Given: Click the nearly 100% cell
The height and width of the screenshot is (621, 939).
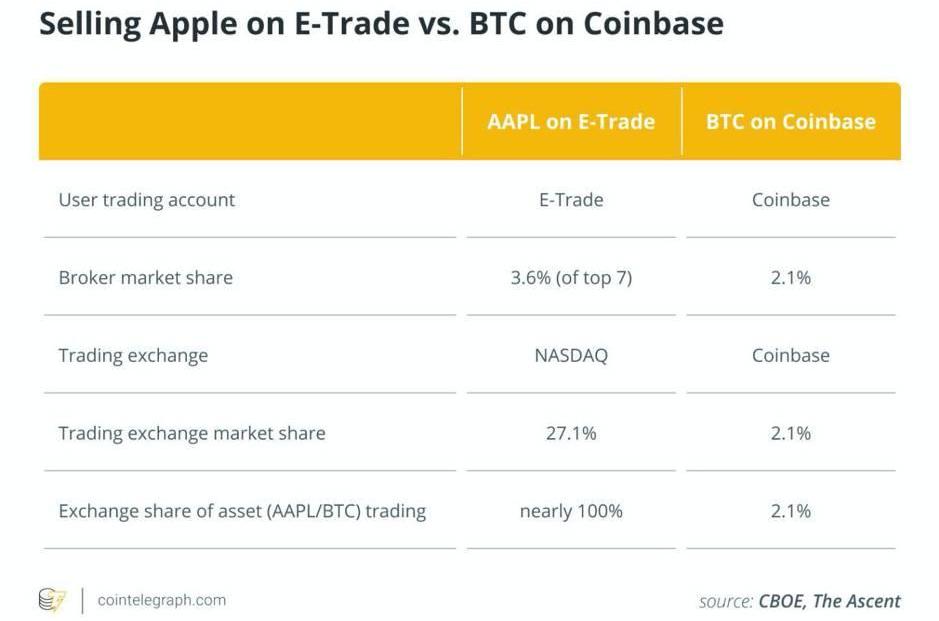Looking at the screenshot, I should 571,512.
